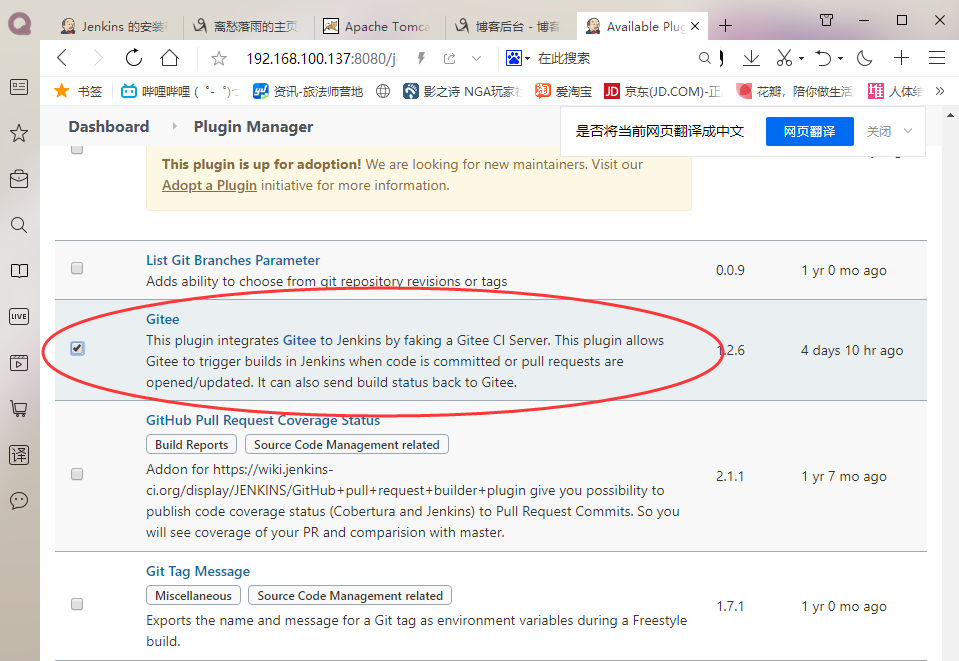This screenshot has height=661, width=959.
Task: Go to the browser home page
Action: coord(169,58)
